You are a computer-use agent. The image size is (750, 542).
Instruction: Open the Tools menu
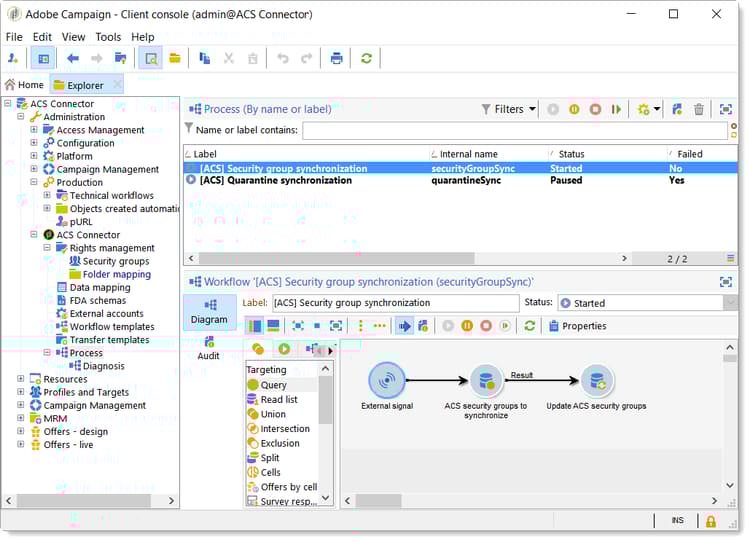click(x=108, y=37)
